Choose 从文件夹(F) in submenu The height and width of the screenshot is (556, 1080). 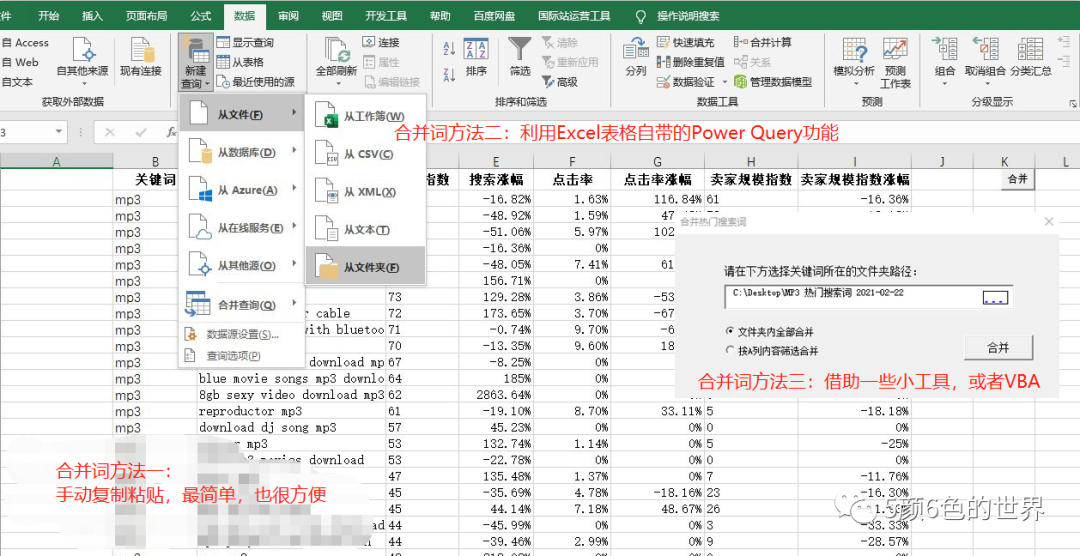click(365, 267)
